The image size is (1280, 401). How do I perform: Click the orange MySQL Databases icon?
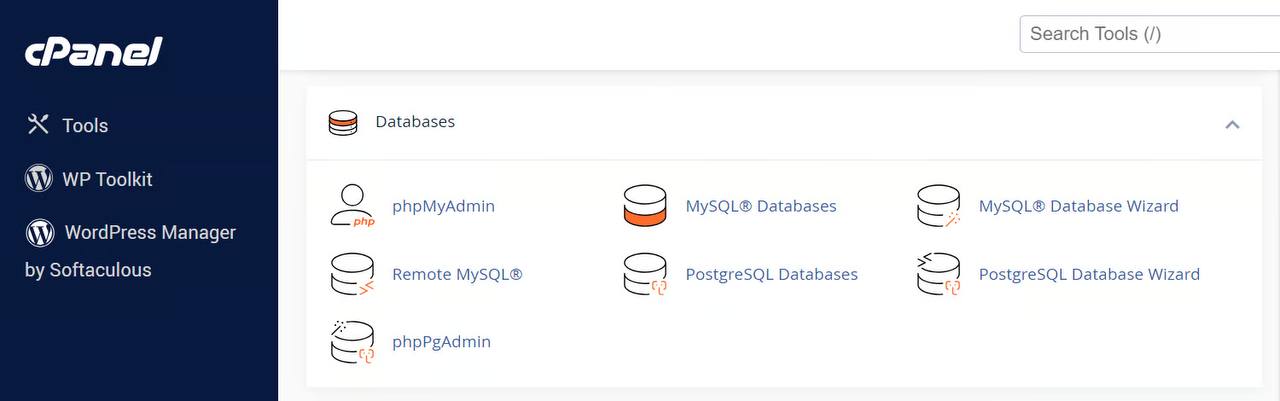tap(645, 206)
